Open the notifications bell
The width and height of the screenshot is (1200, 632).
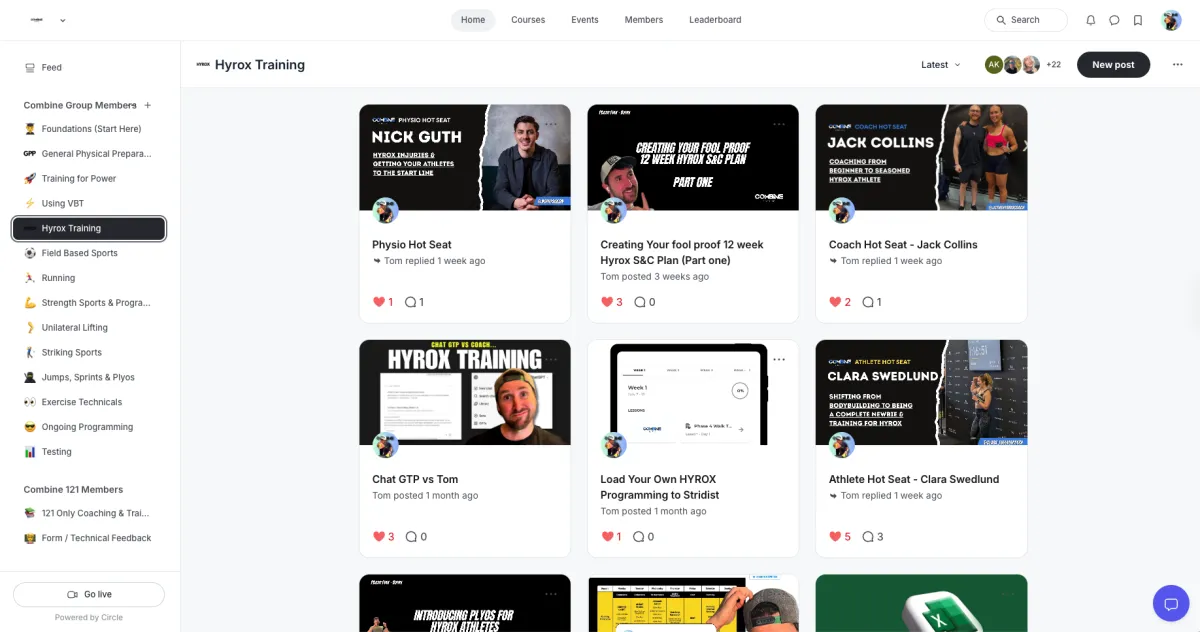[1090, 20]
